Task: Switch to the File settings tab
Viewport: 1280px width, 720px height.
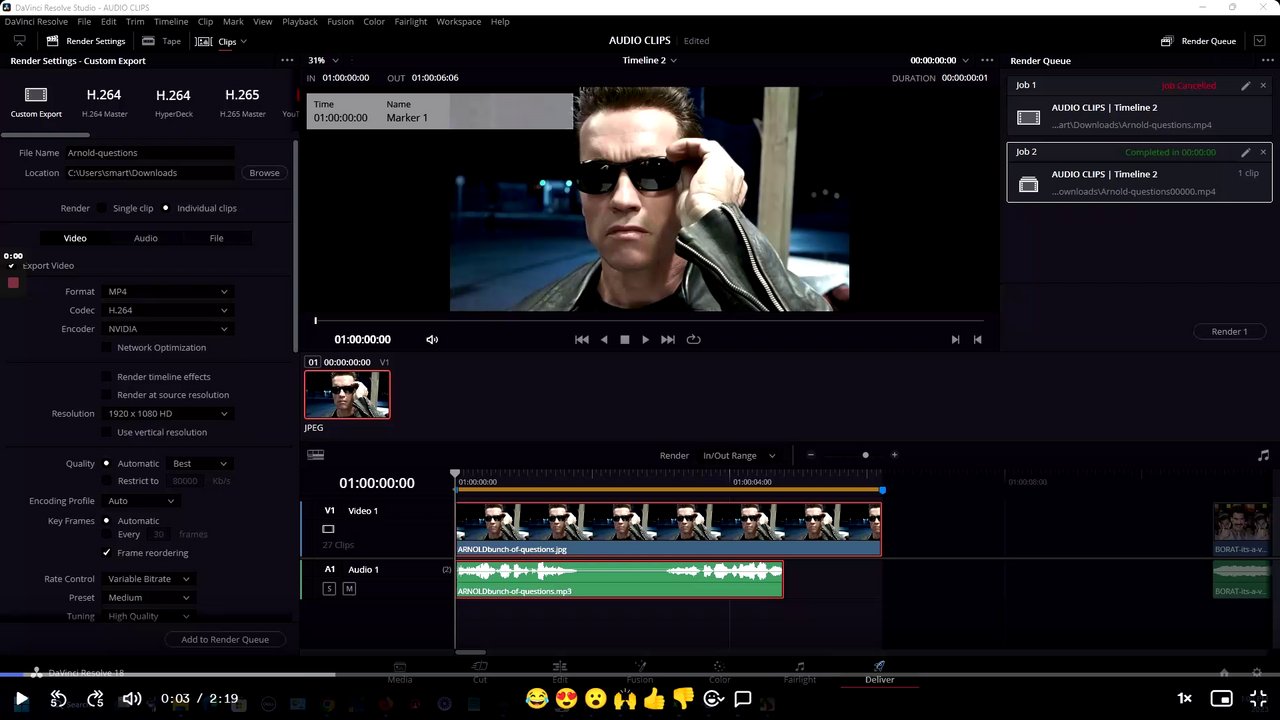Action: (x=217, y=238)
